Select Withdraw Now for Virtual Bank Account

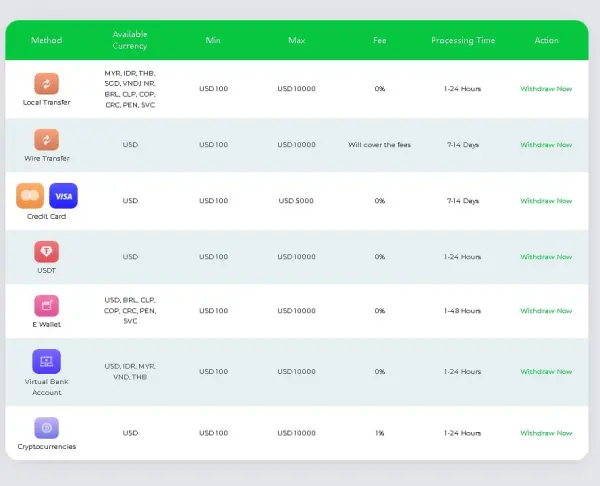[x=546, y=372]
